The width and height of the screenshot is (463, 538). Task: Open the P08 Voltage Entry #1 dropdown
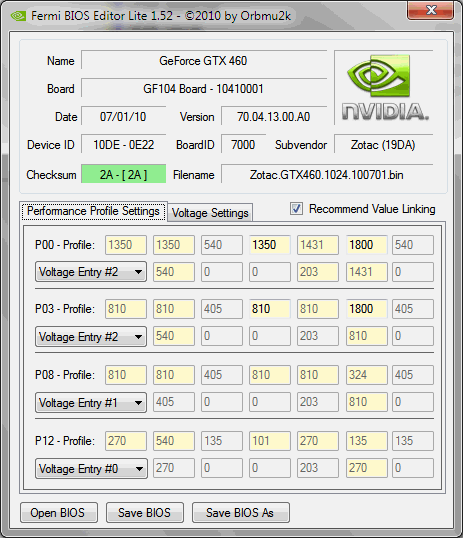pyautogui.click(x=91, y=402)
